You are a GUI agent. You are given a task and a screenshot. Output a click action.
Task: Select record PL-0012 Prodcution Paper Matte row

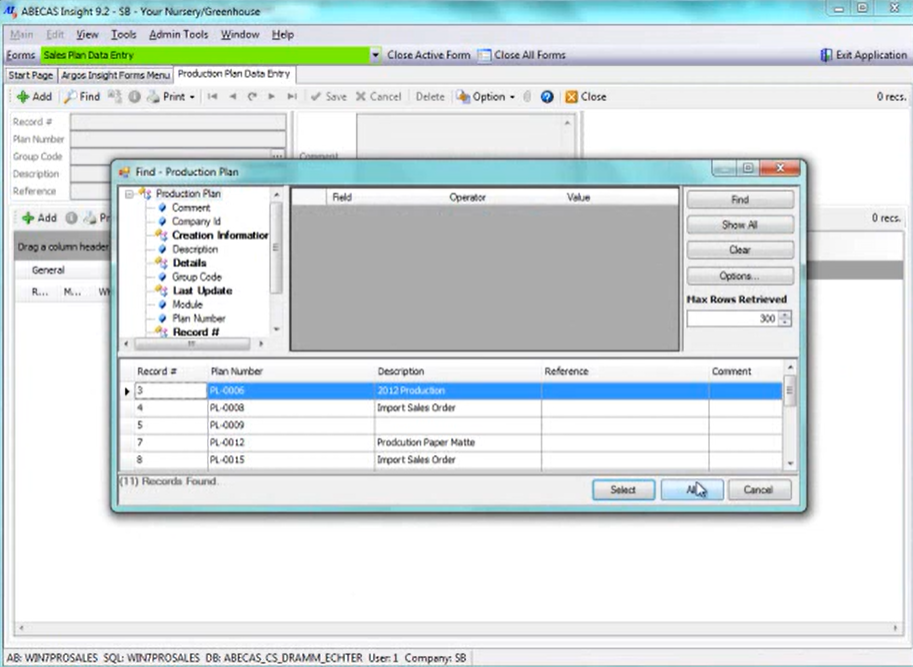click(x=300, y=442)
